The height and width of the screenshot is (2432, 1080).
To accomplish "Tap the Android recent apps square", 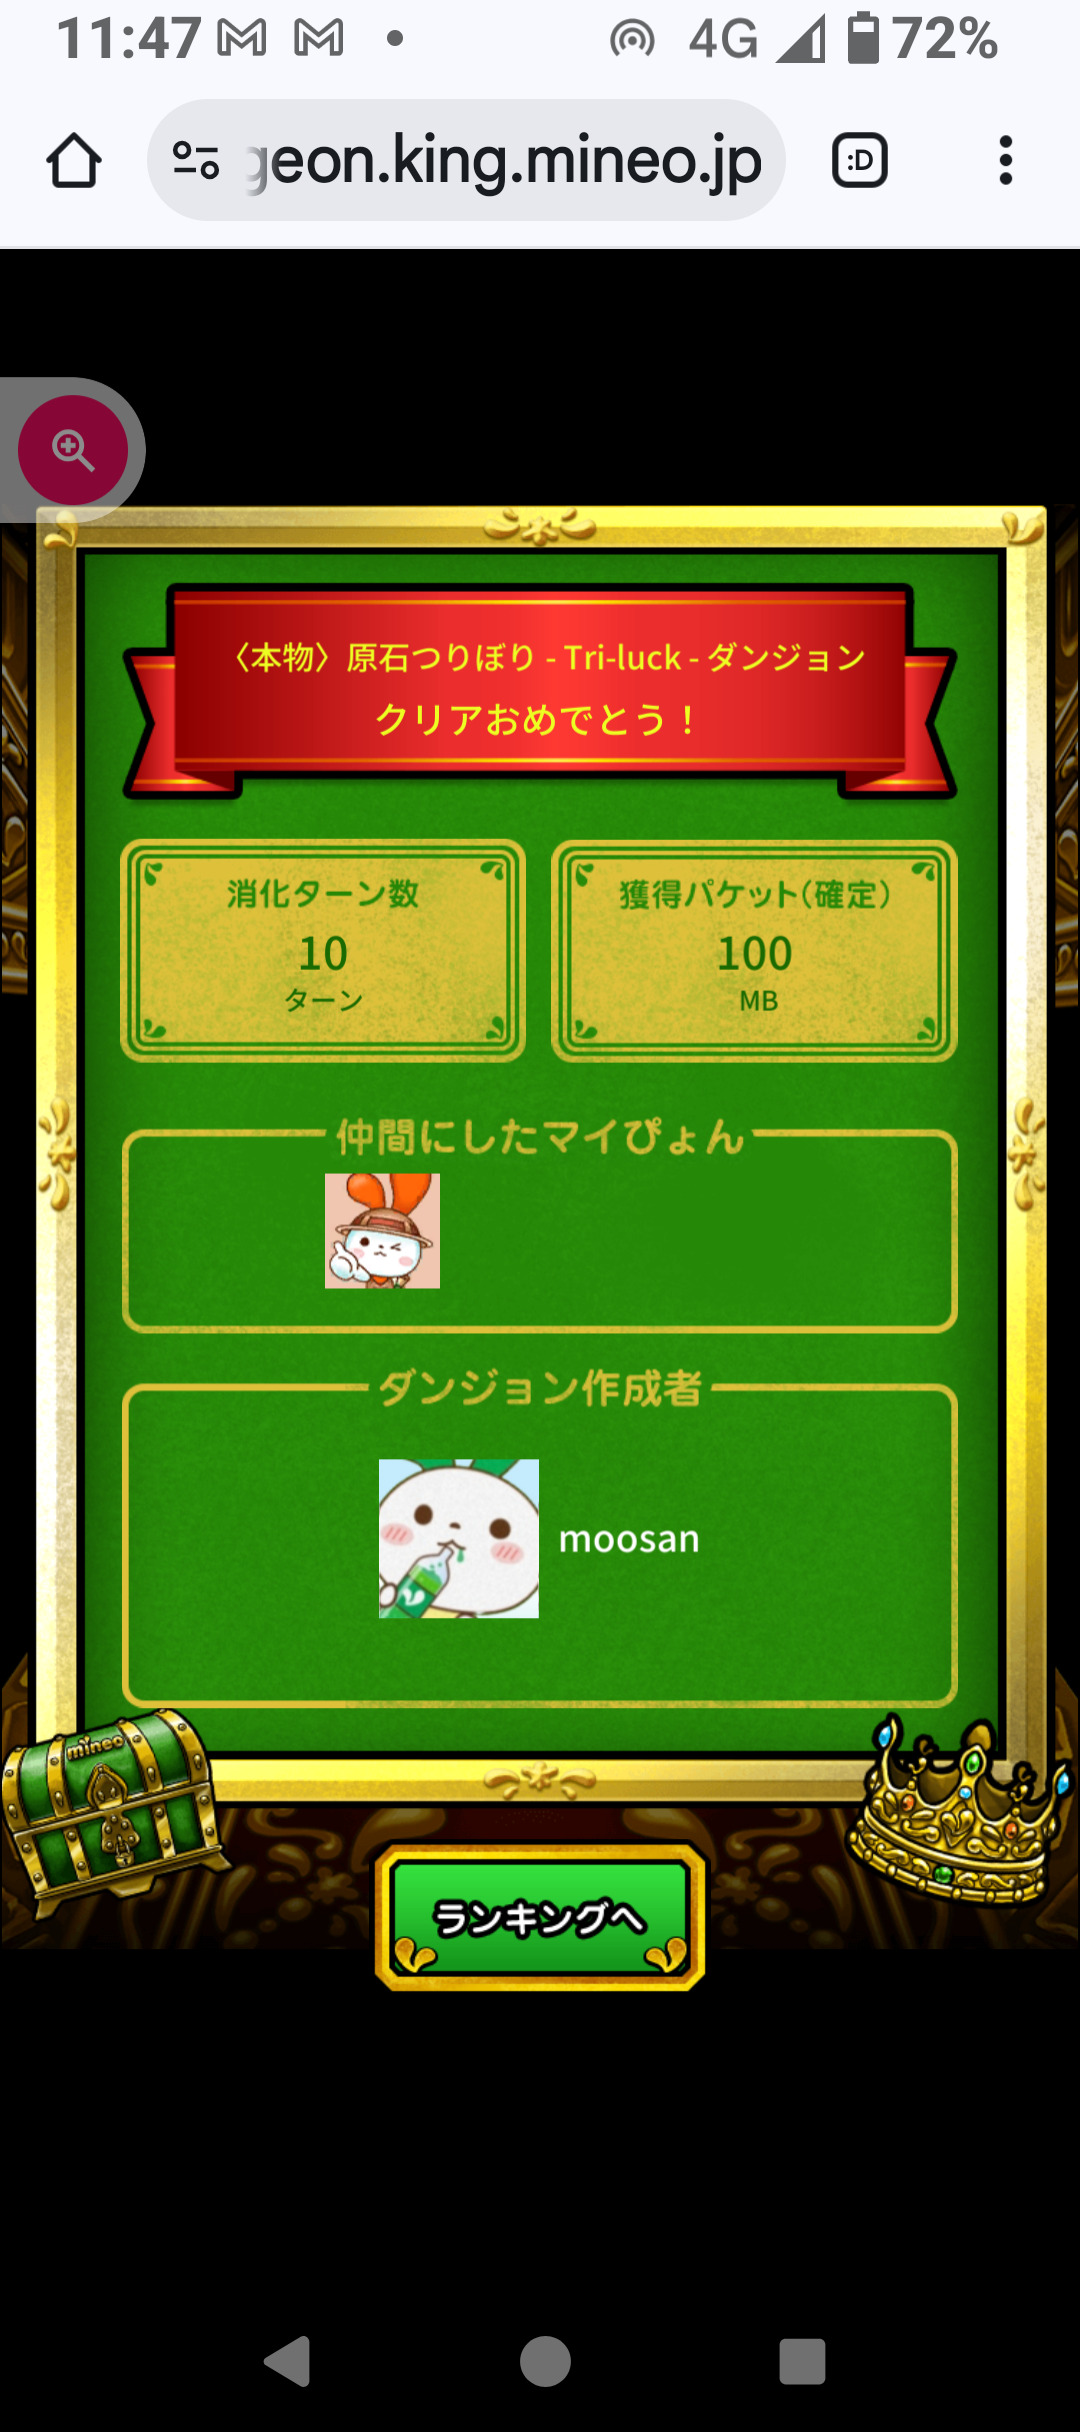I will click(802, 2362).
